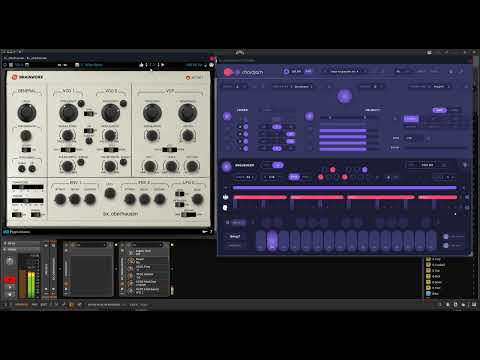Click the long purple bar across the sequencer
This screenshot has width=480, height=360.
345,188
